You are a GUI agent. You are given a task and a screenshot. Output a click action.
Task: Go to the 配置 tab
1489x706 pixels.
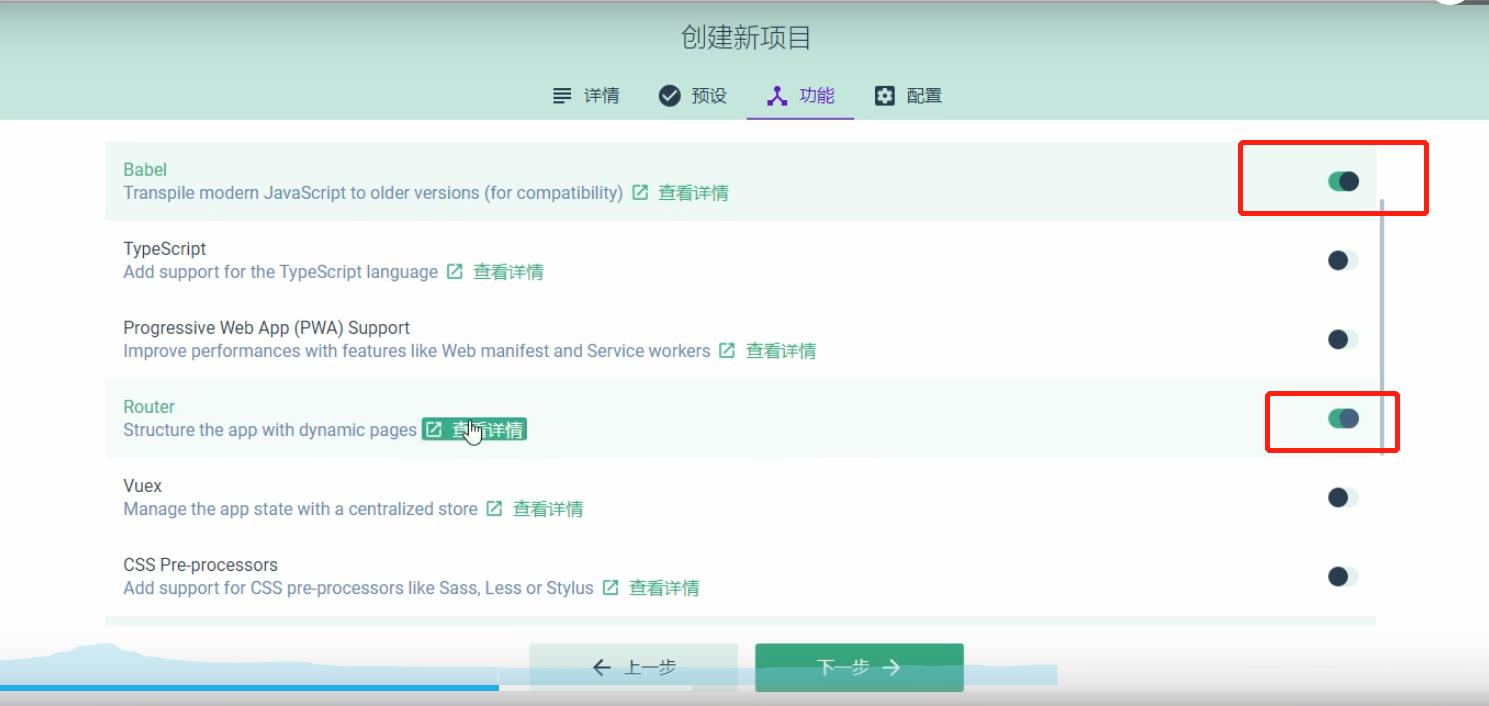[x=908, y=96]
